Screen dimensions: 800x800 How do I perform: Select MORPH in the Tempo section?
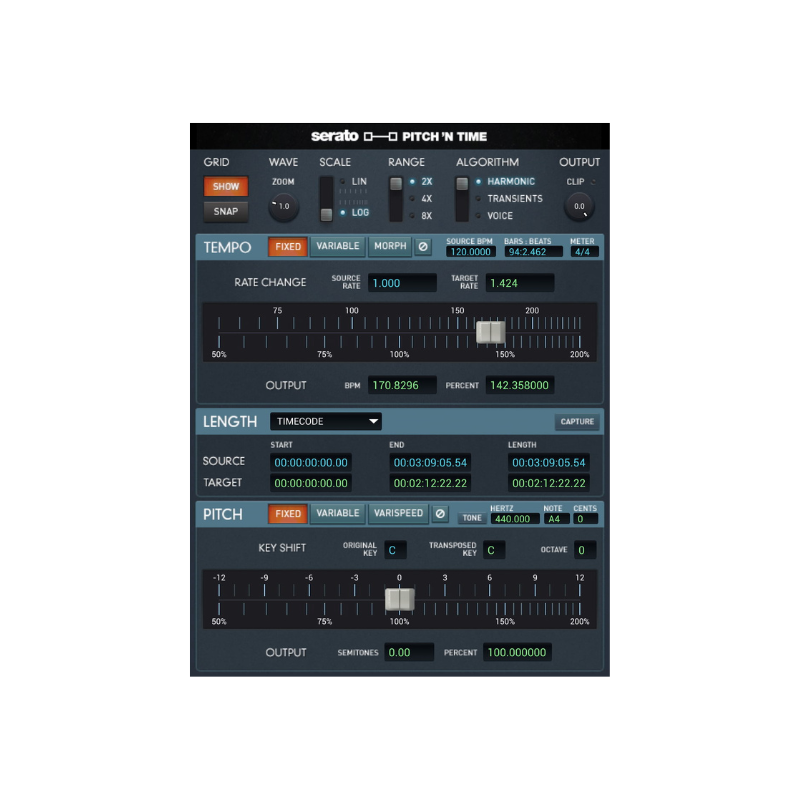(390, 246)
